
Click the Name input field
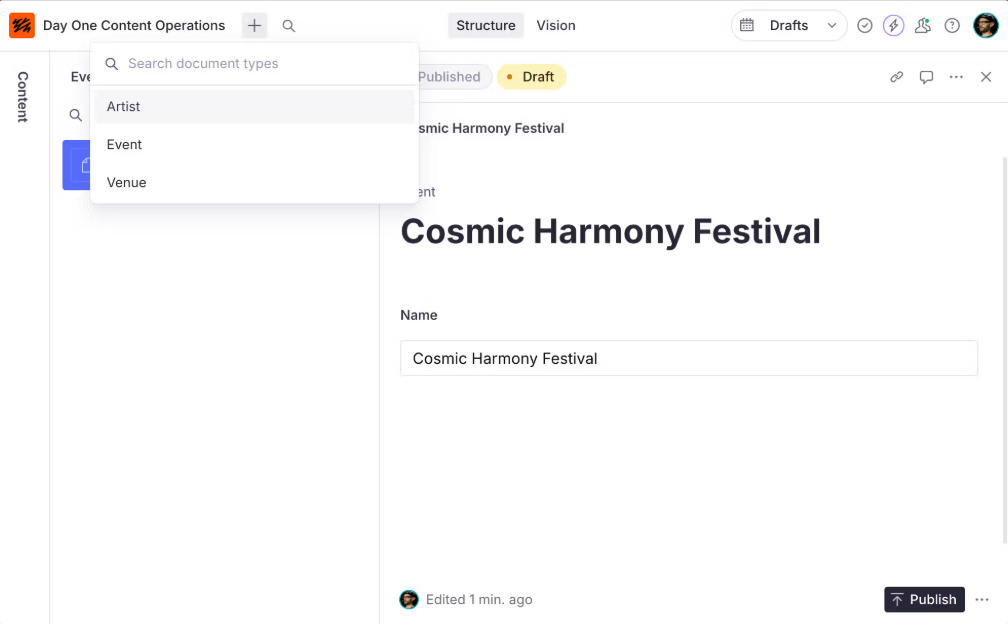coord(688,359)
